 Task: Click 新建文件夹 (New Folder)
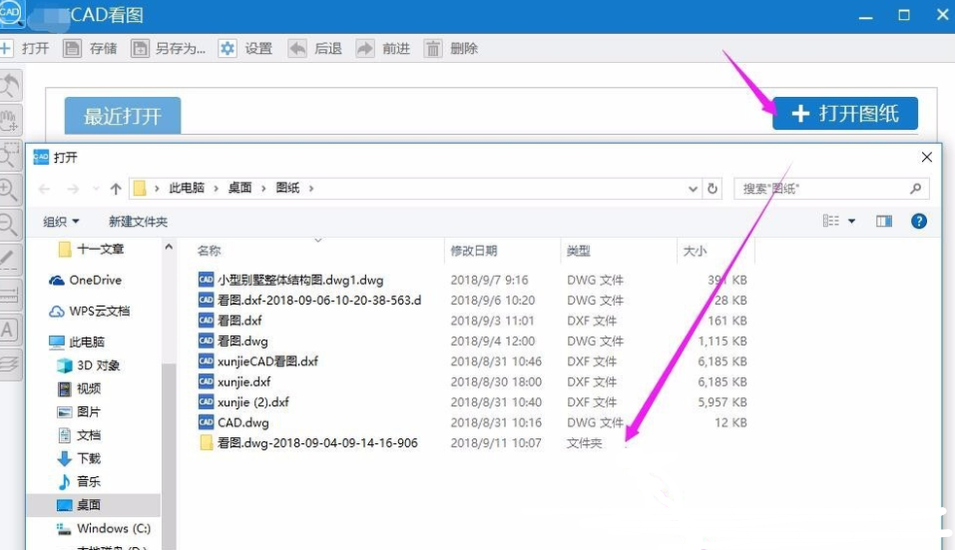coord(138,221)
